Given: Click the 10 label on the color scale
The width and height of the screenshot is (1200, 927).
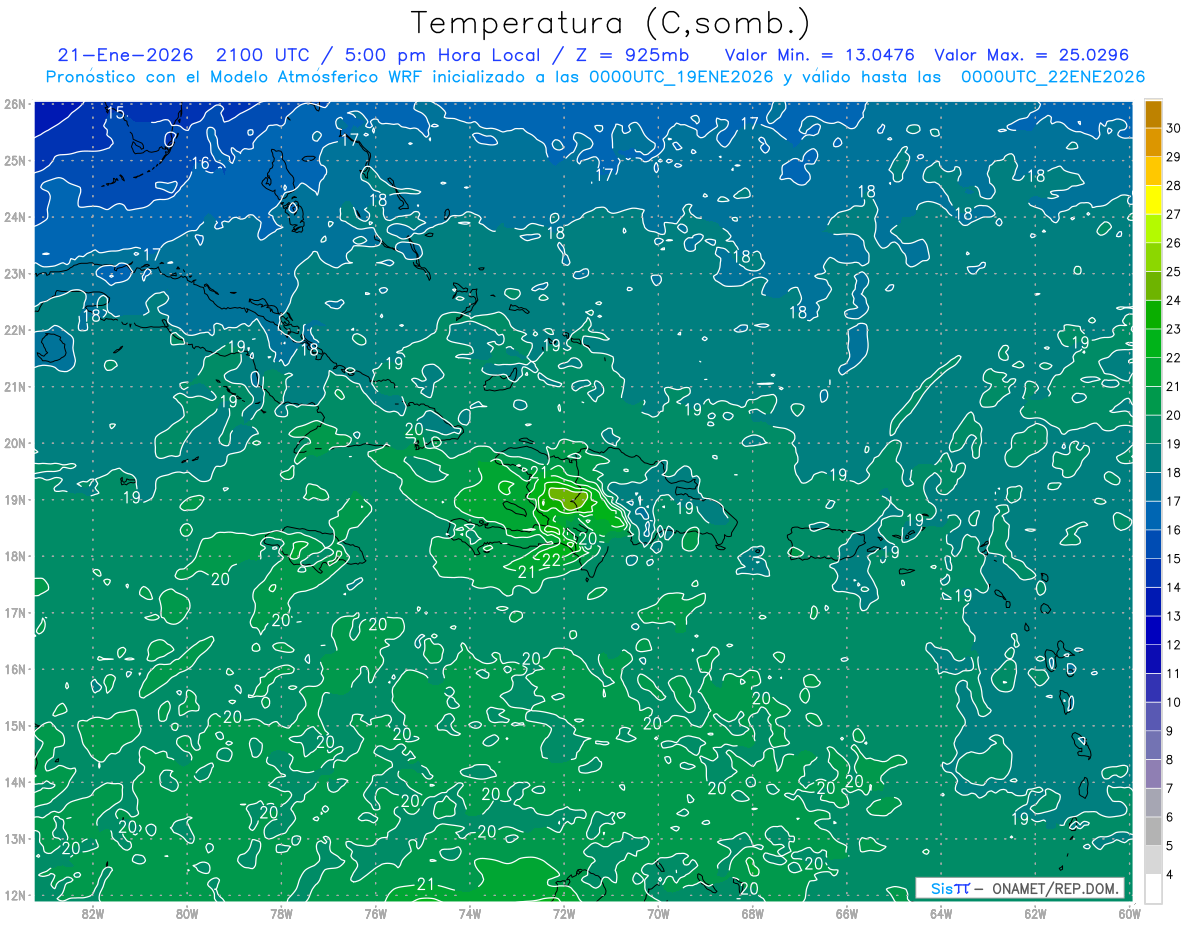Looking at the screenshot, I should click(x=1173, y=702).
